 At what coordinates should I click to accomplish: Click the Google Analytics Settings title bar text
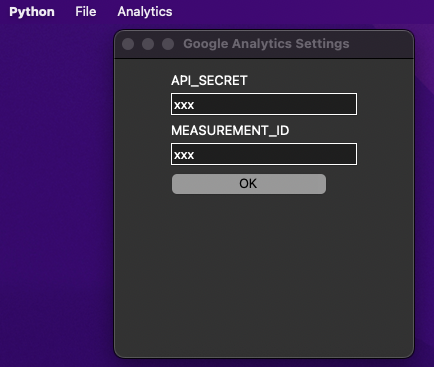(x=266, y=44)
